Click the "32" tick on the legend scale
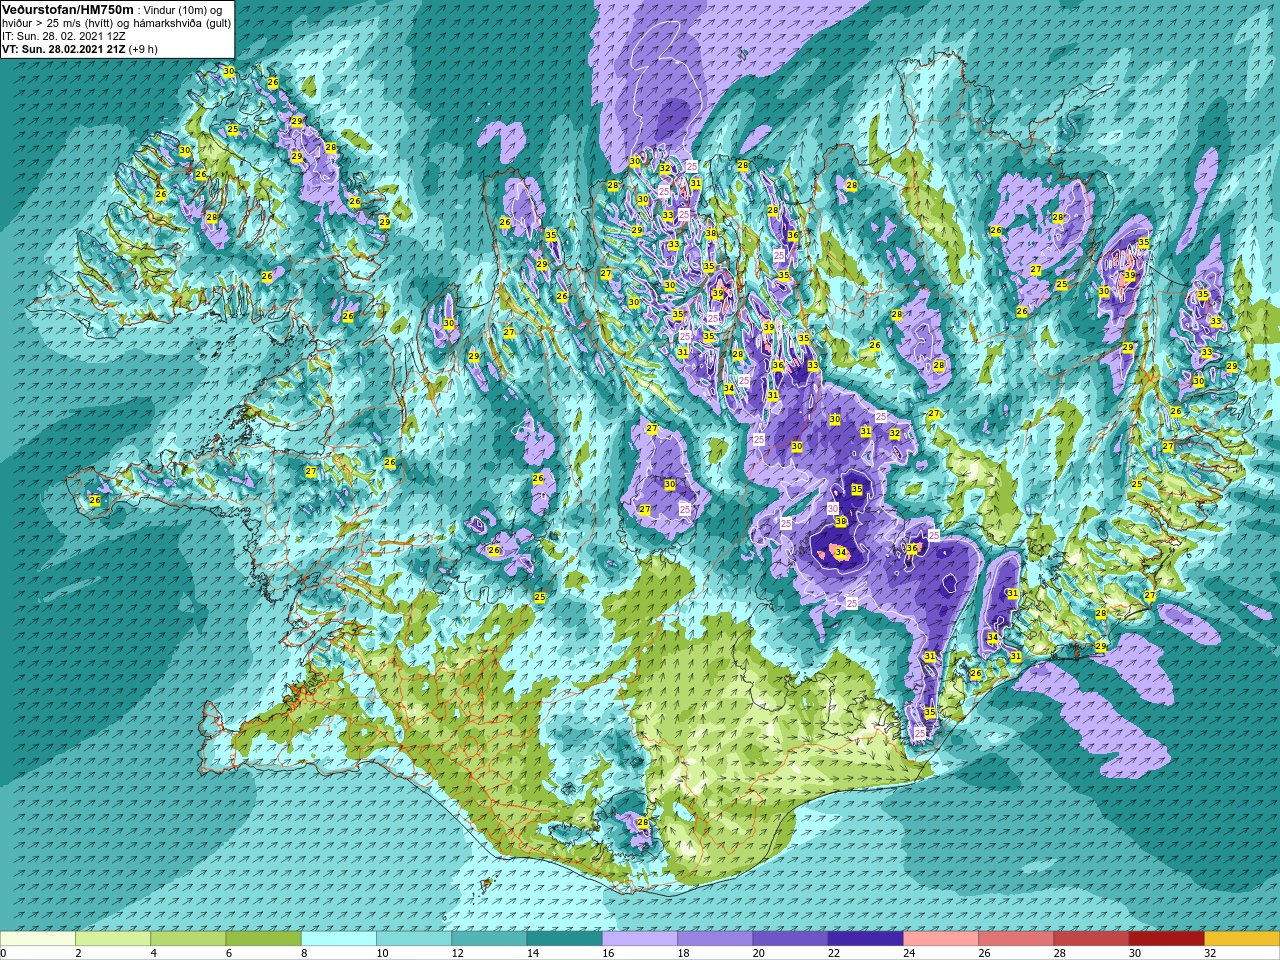This screenshot has width=1280, height=960. pyautogui.click(x=1210, y=953)
